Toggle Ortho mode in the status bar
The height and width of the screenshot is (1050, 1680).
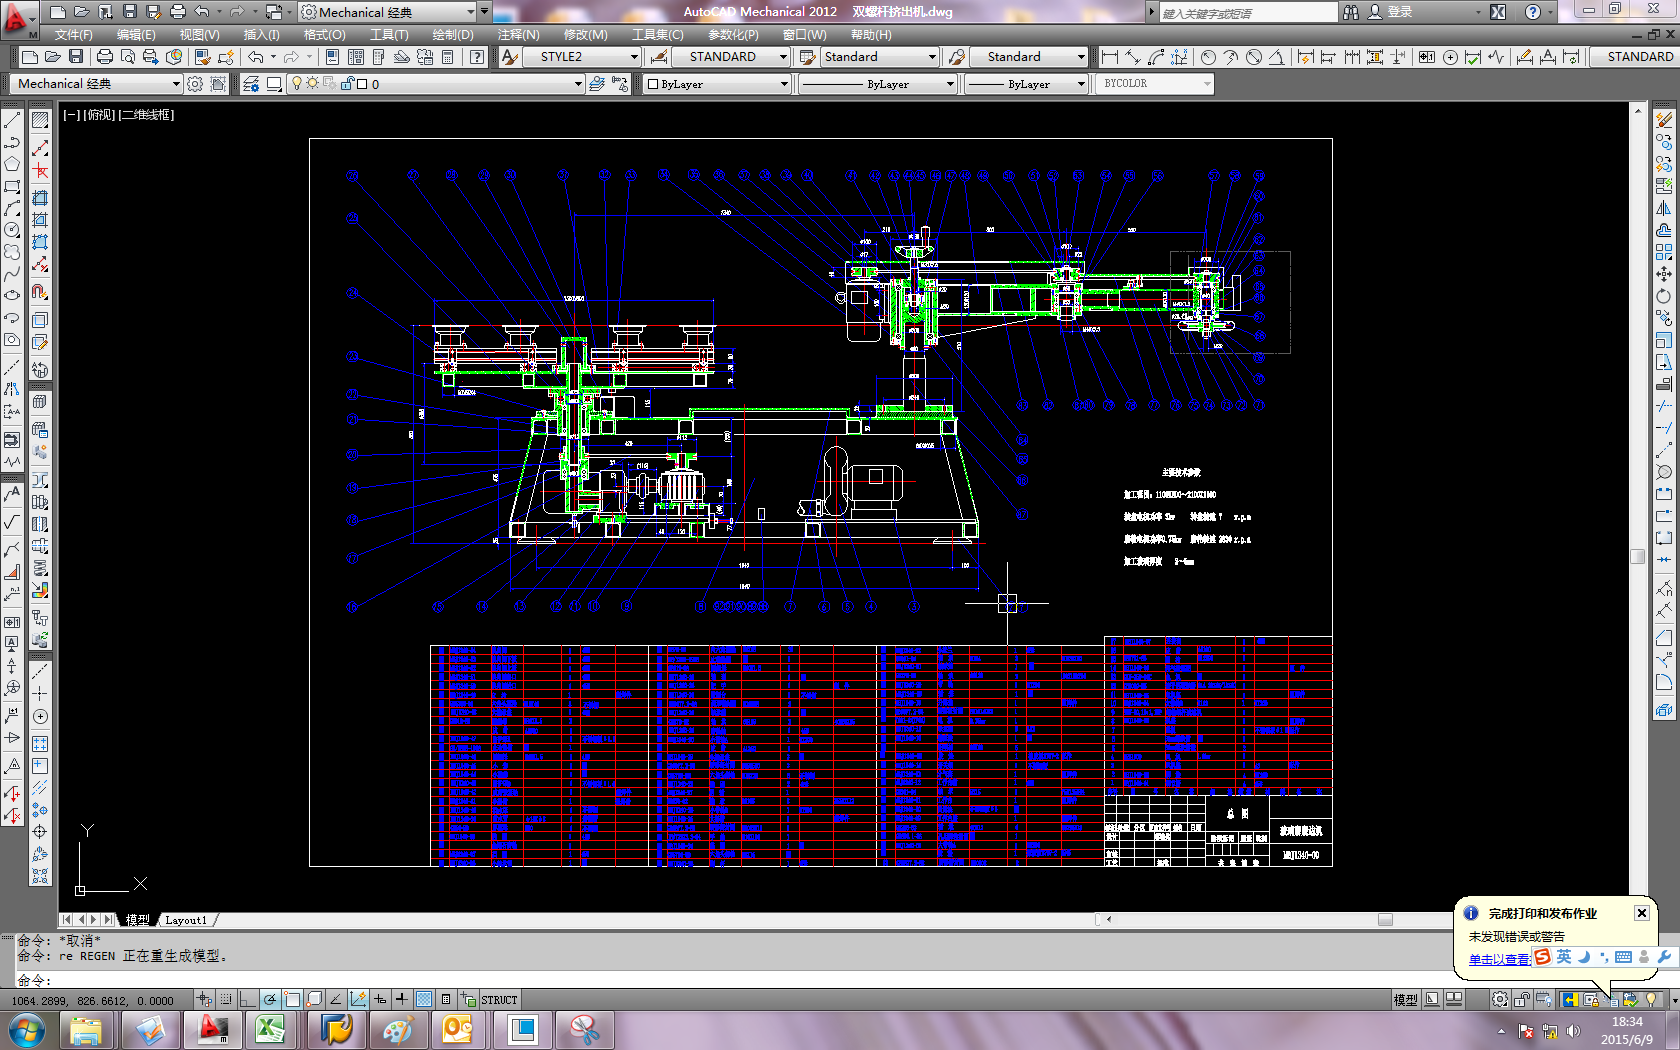(x=248, y=999)
